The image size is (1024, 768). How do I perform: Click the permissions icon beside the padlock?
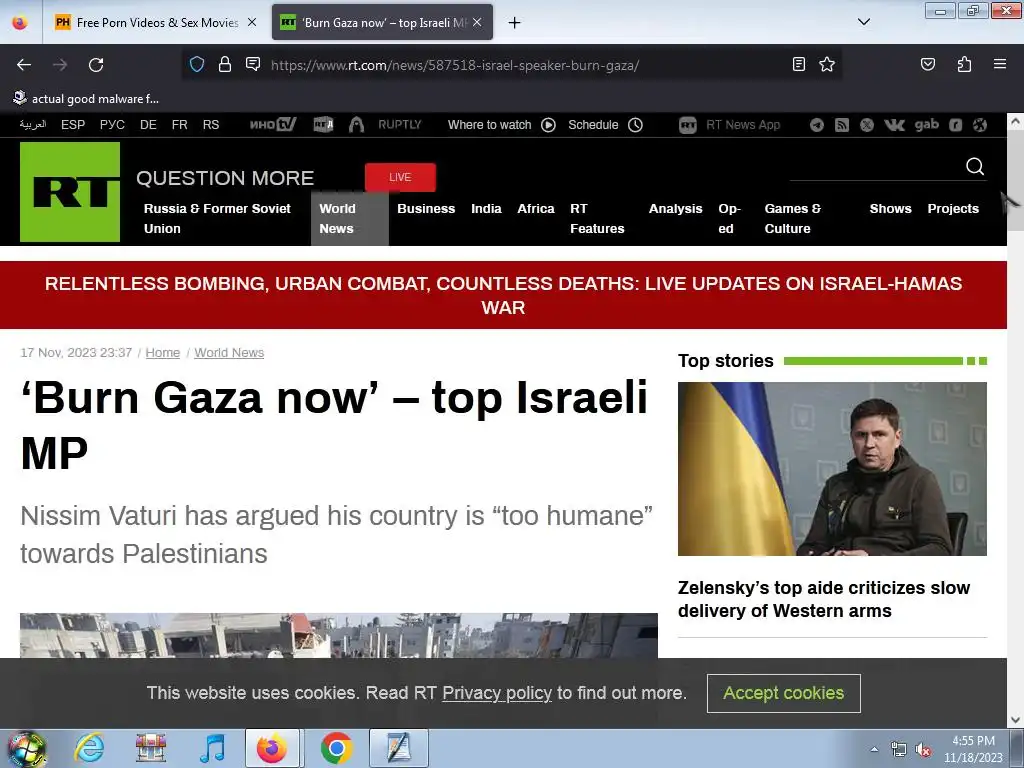click(253, 64)
